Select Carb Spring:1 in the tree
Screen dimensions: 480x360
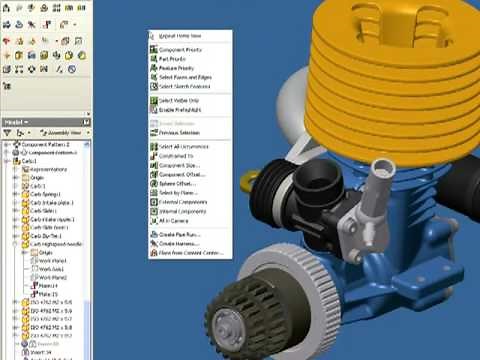click(45, 194)
